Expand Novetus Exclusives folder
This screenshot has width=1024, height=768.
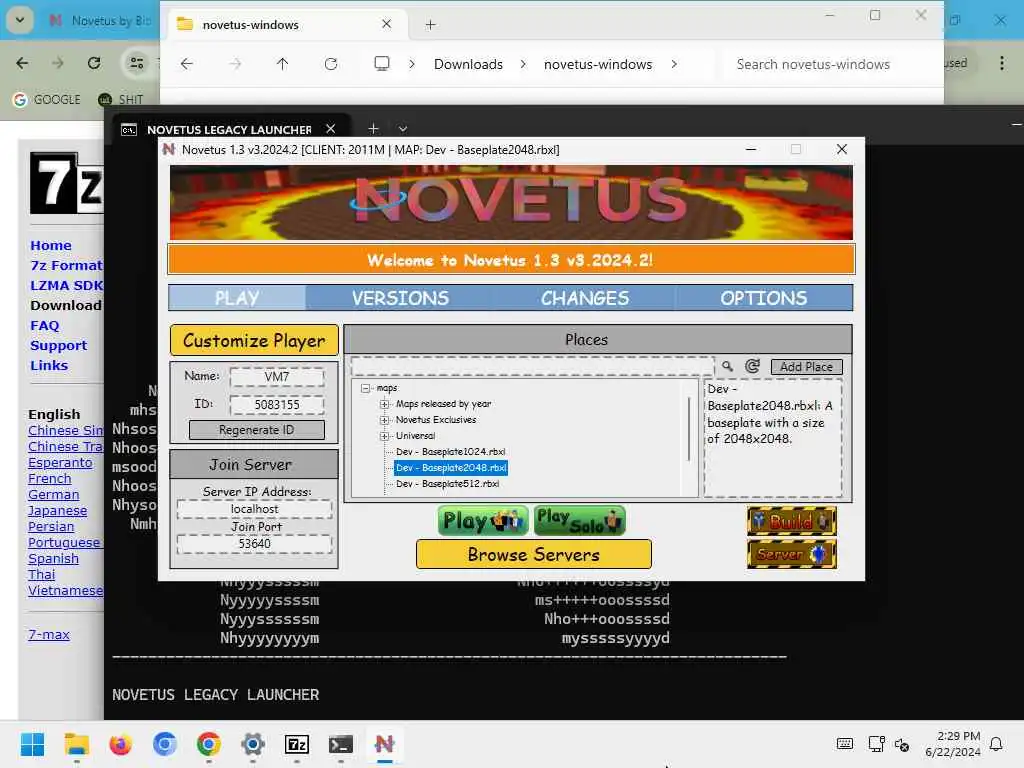(385, 420)
